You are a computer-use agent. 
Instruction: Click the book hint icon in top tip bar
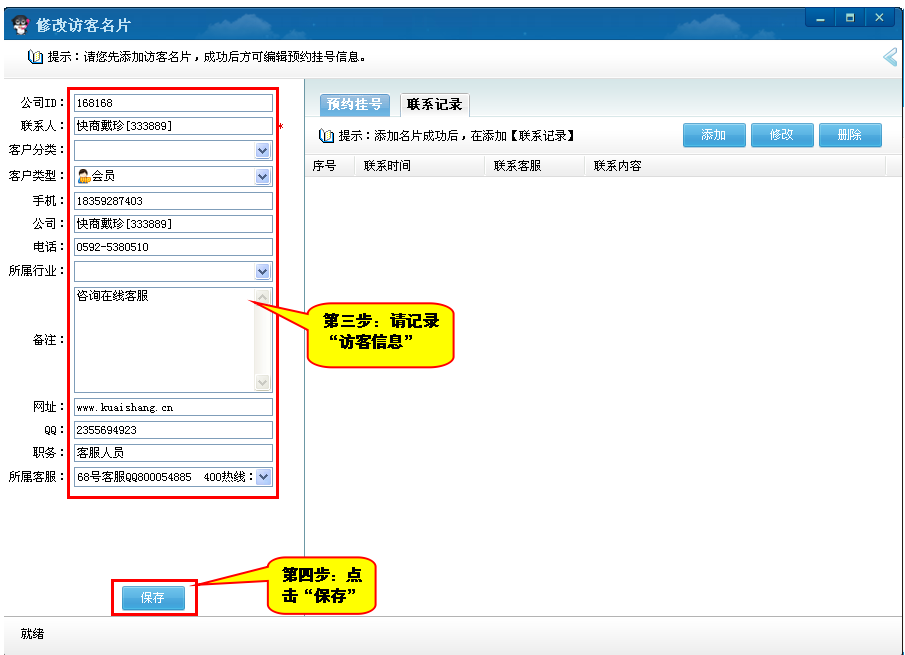pos(35,57)
